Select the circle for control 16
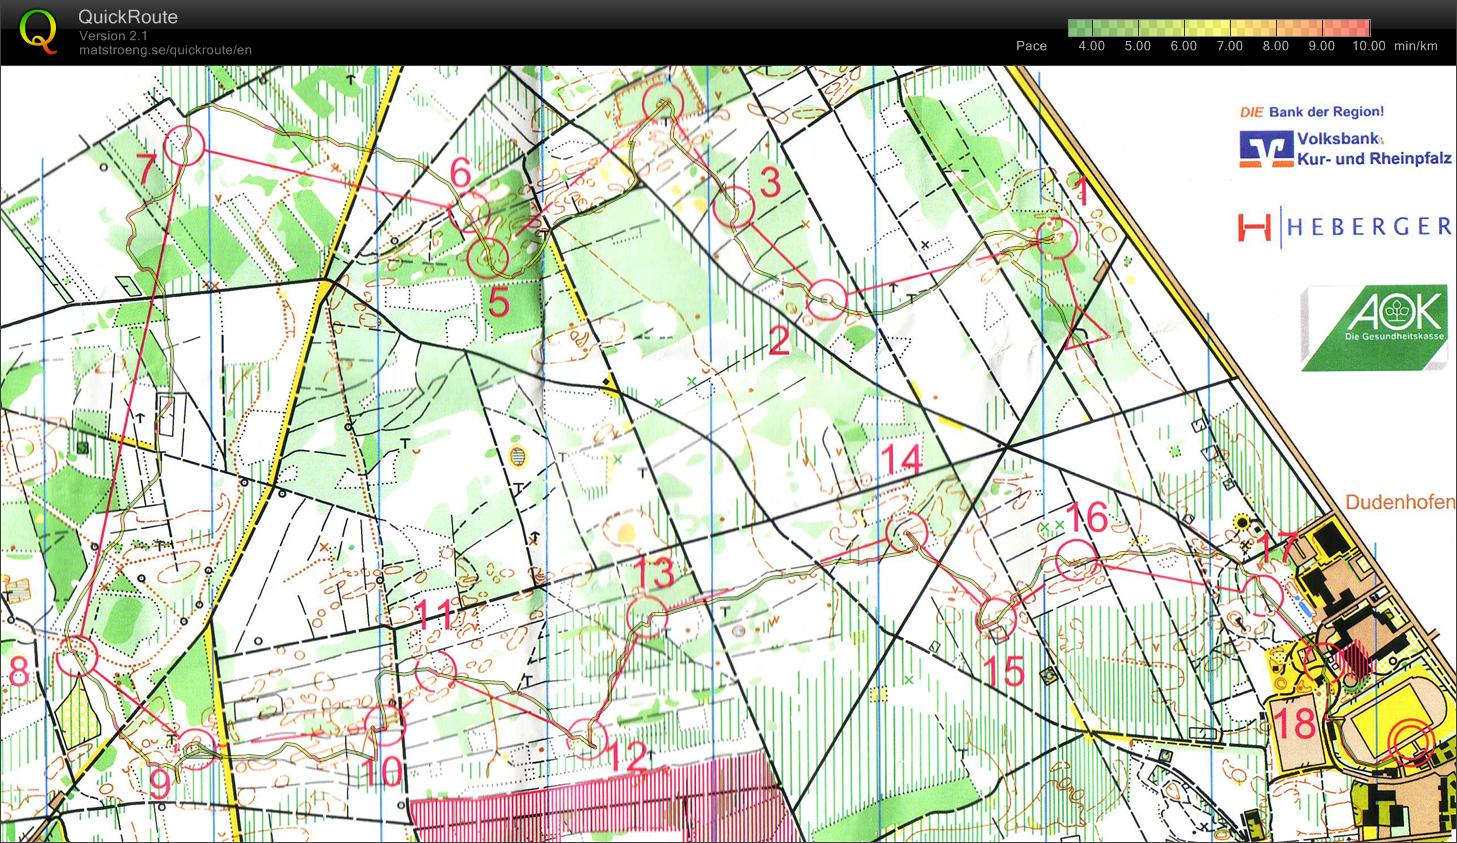Screen dimensions: 1457x843 [1078, 559]
